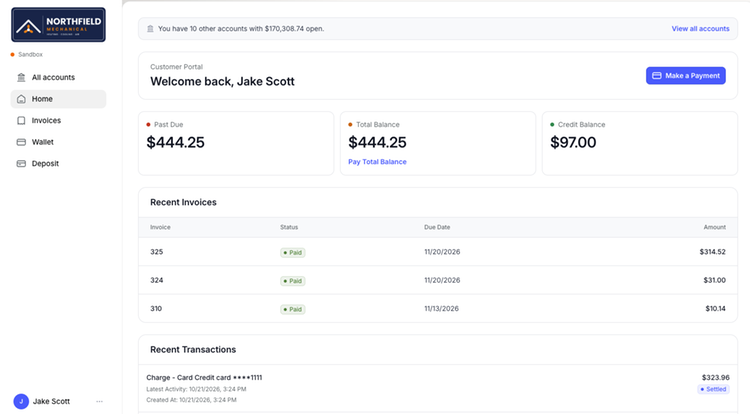Open the Deposit section

[x=58, y=163]
